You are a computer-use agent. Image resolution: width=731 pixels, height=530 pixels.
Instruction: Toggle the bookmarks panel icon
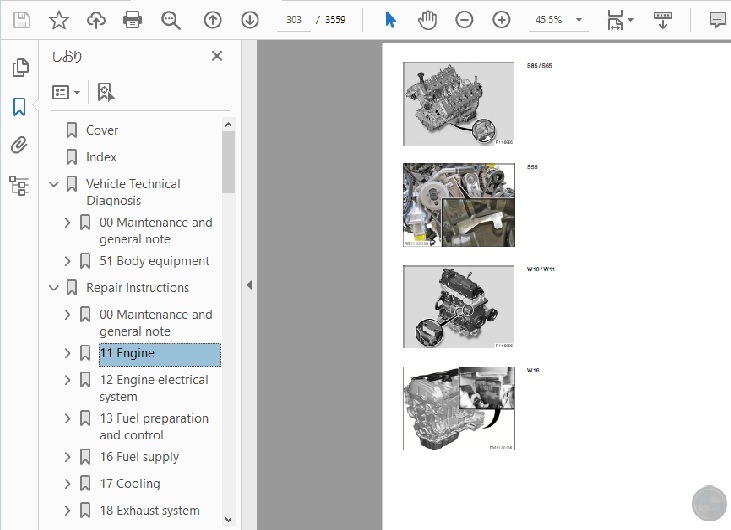[19, 107]
